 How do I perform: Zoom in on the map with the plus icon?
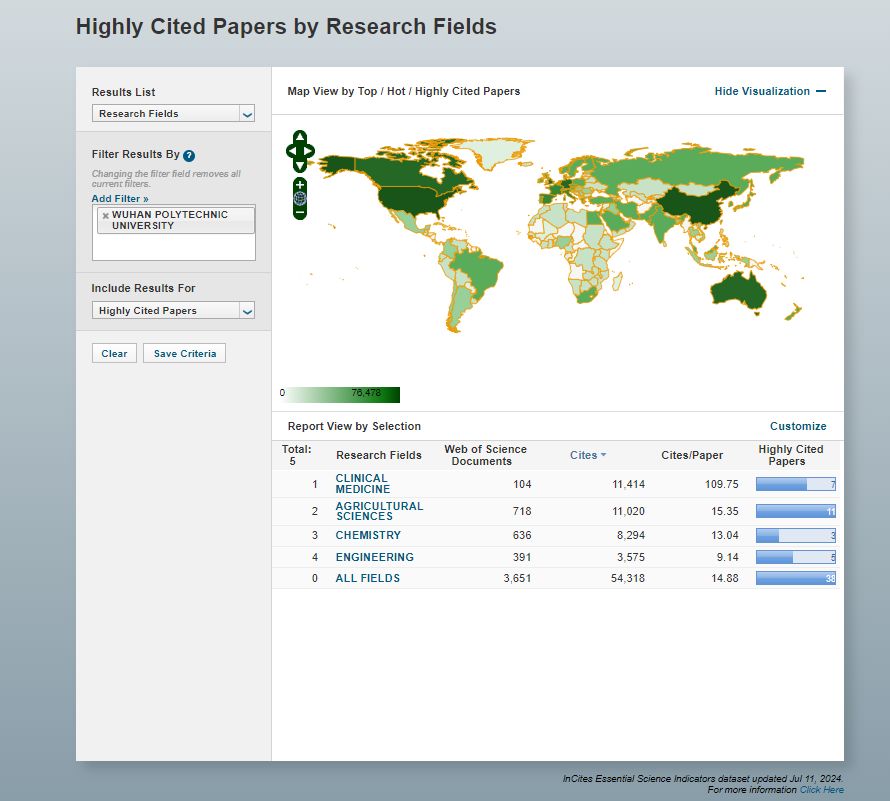[x=300, y=185]
